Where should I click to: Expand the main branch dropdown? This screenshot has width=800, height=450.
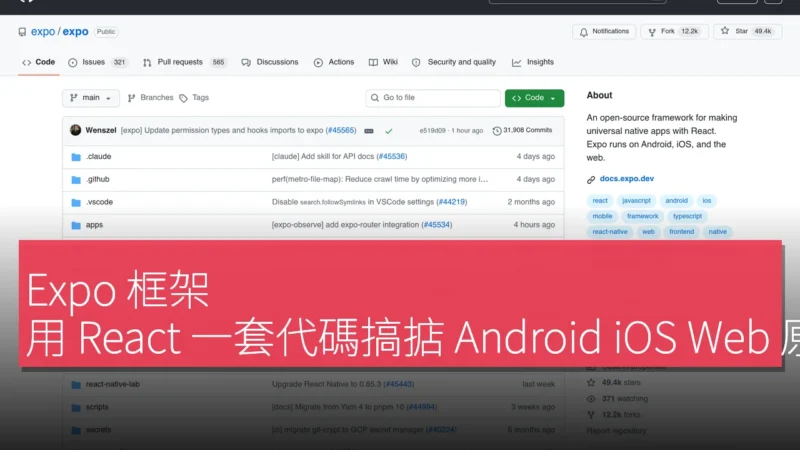(91, 98)
